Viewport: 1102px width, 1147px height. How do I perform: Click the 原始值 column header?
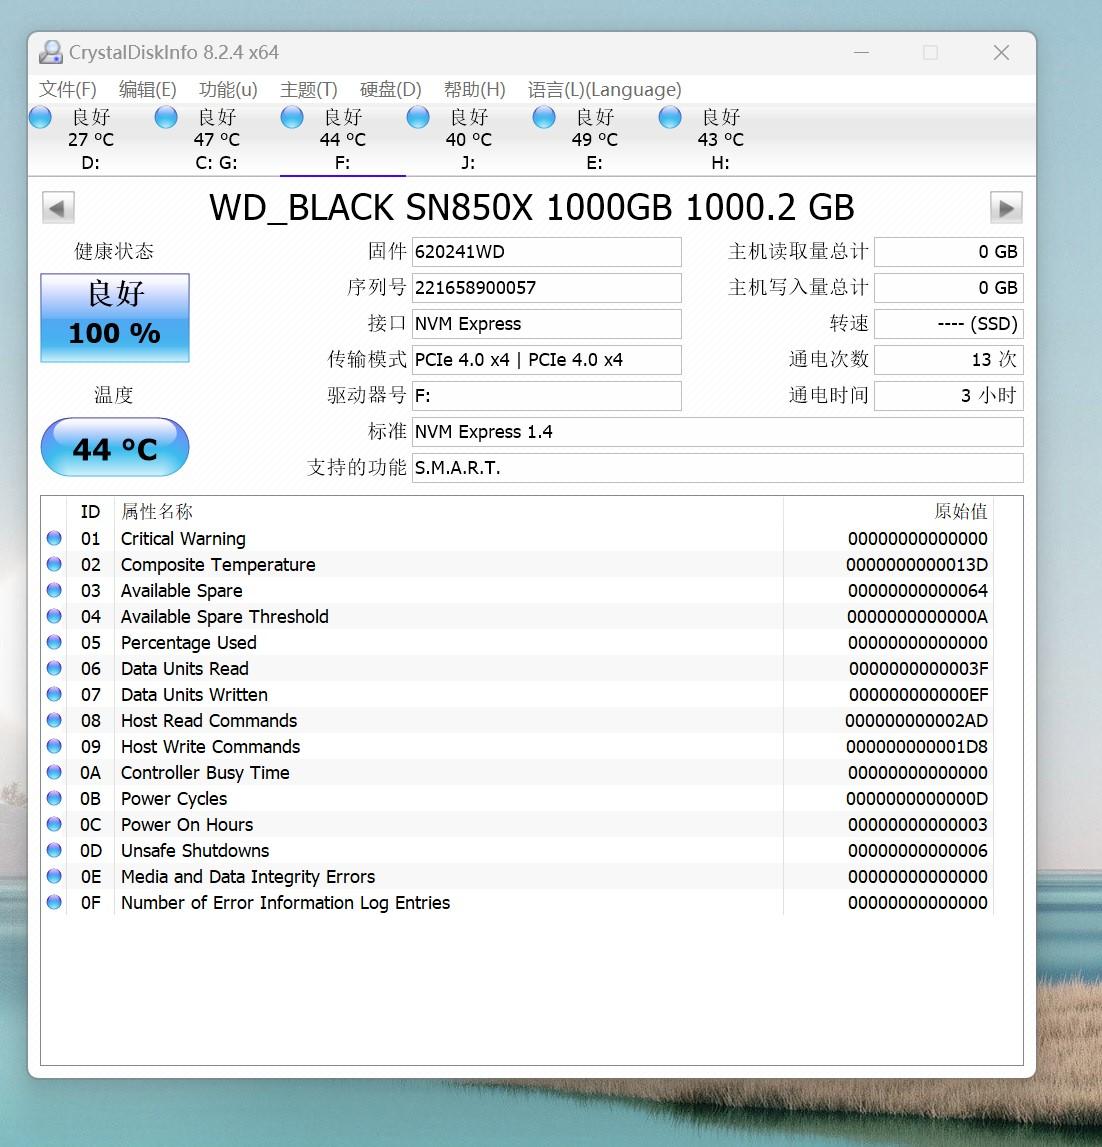coord(888,511)
